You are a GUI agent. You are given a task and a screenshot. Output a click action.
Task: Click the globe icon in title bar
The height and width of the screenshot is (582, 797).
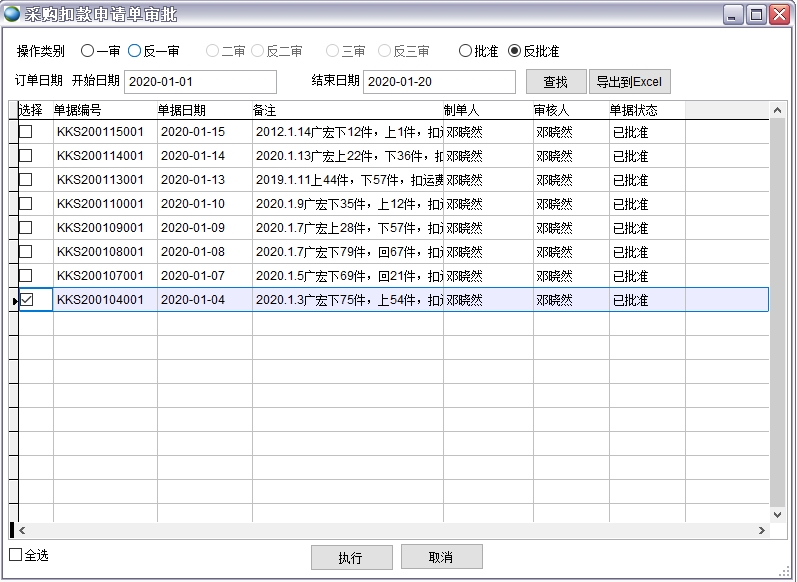point(12,14)
